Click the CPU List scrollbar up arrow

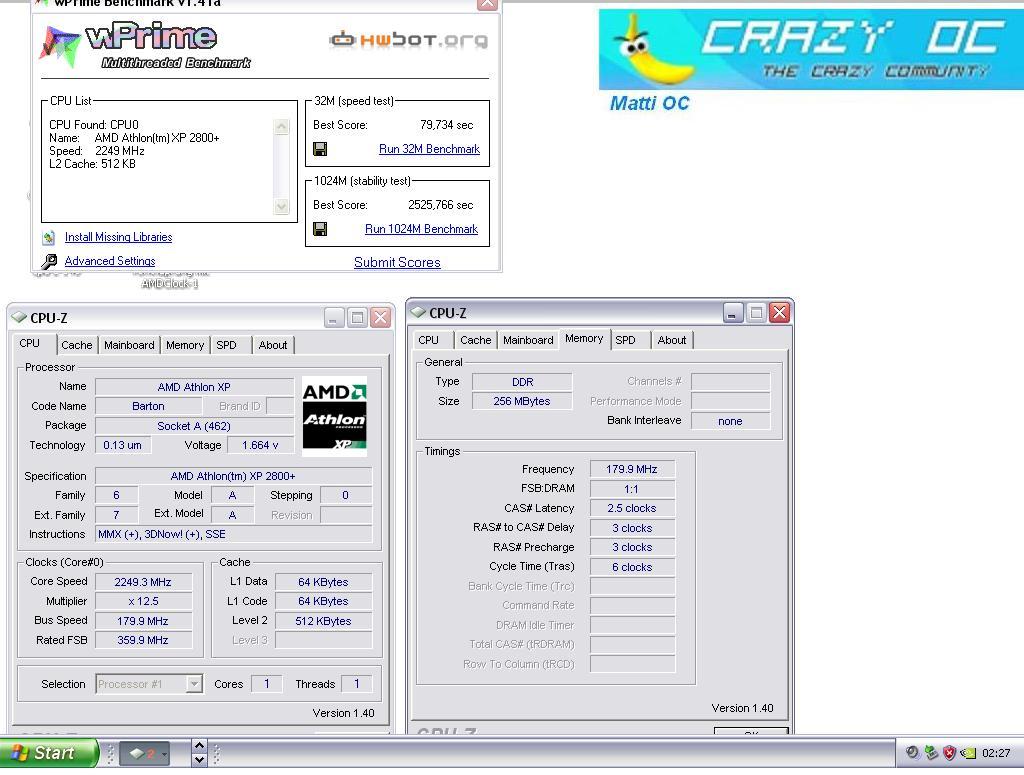281,127
